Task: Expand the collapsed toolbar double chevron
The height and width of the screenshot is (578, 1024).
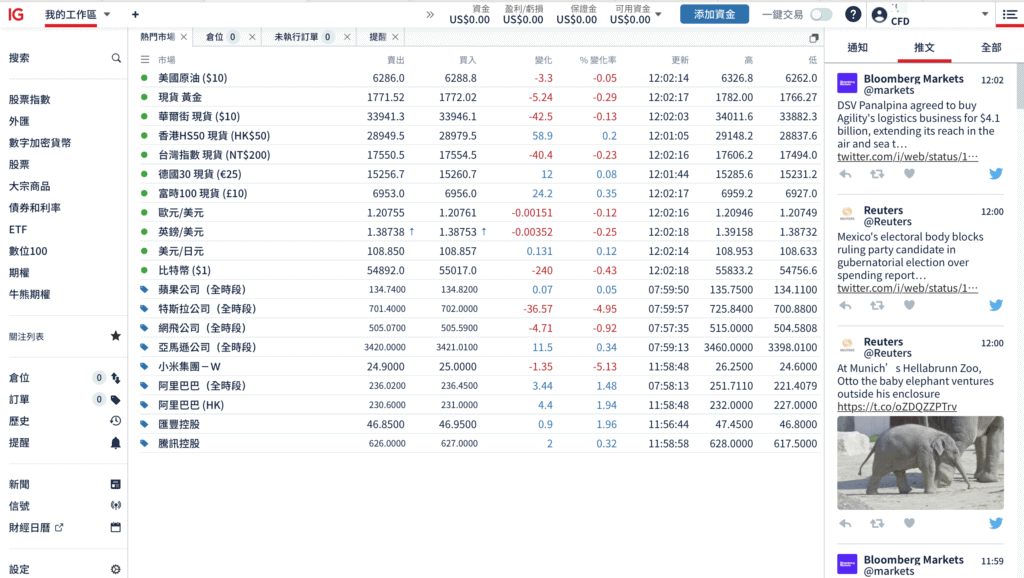Action: [430, 14]
